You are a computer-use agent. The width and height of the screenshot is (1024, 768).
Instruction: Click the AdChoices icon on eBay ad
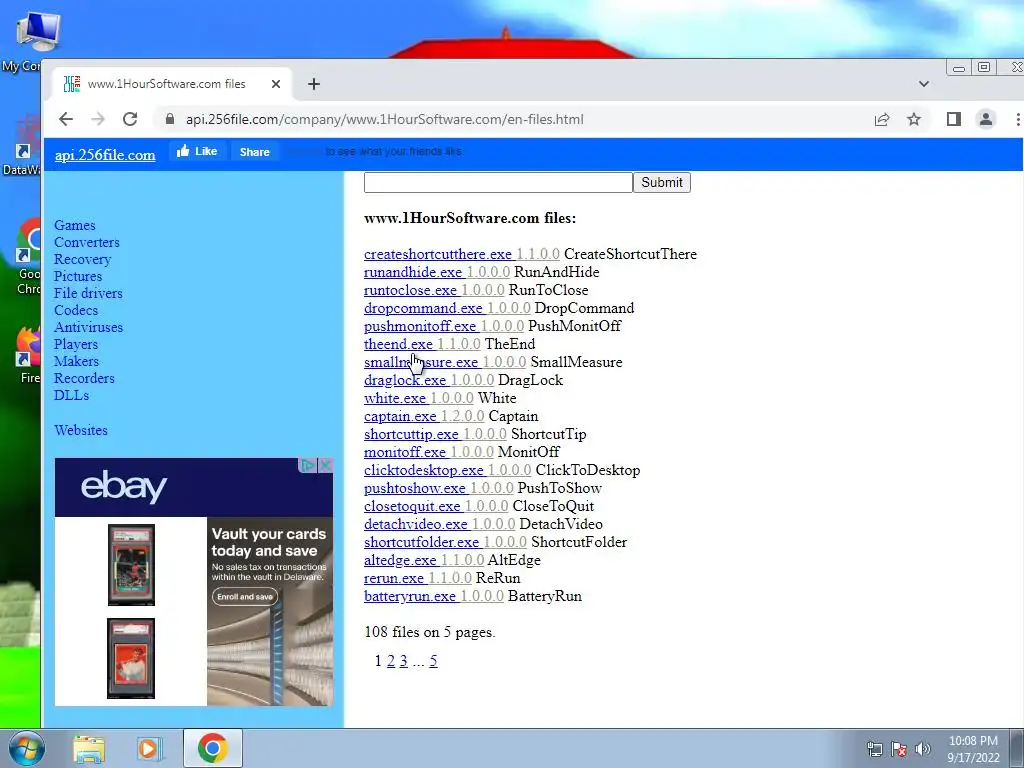pos(308,465)
